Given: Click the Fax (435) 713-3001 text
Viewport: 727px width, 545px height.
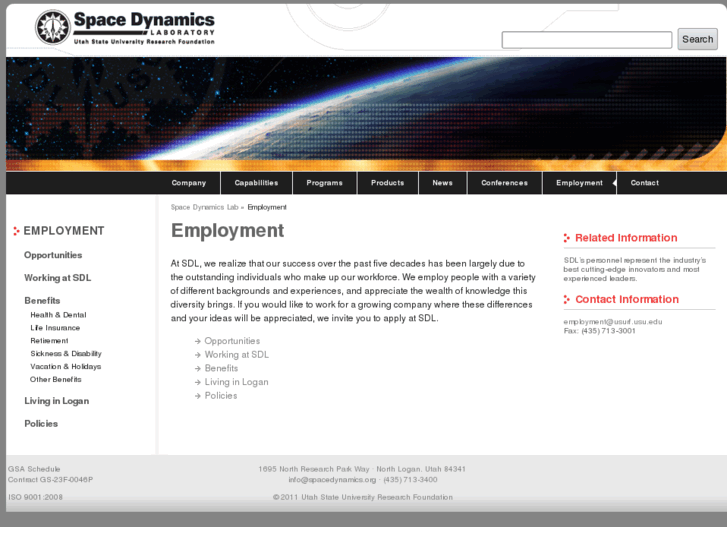Looking at the screenshot, I should pyautogui.click(x=599, y=331).
